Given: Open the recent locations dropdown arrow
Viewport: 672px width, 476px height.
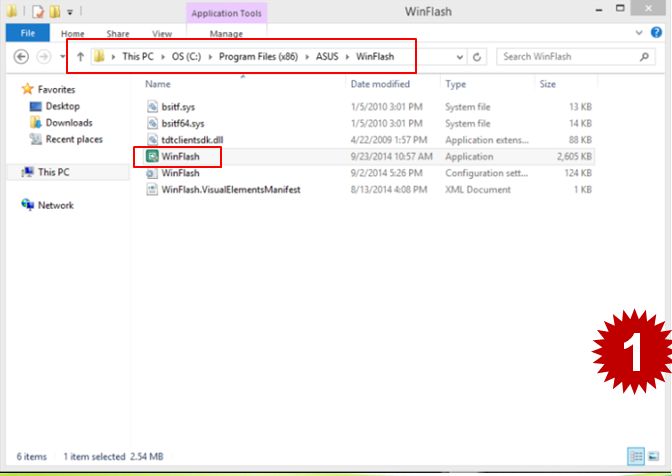Looking at the screenshot, I should click(63, 57).
